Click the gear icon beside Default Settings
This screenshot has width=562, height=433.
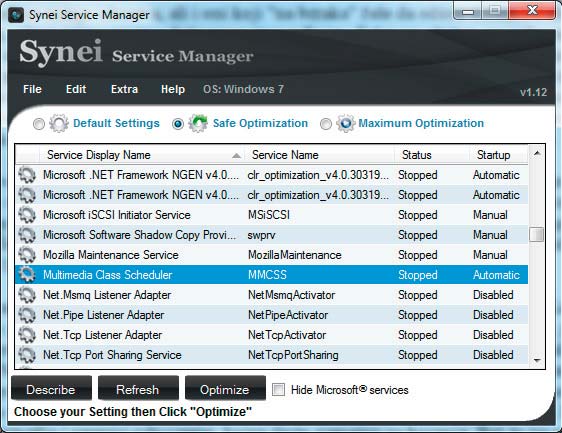(x=59, y=123)
